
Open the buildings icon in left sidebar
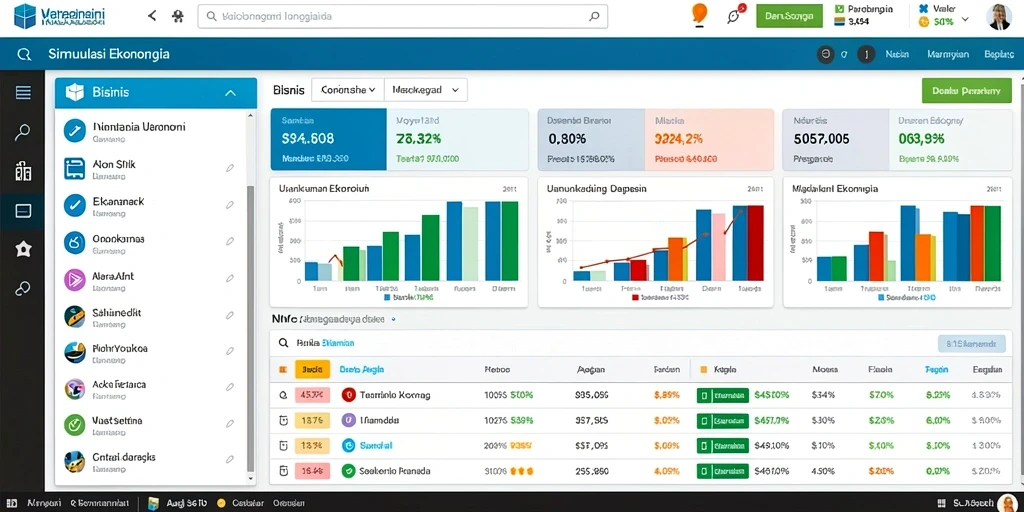[x=23, y=171]
